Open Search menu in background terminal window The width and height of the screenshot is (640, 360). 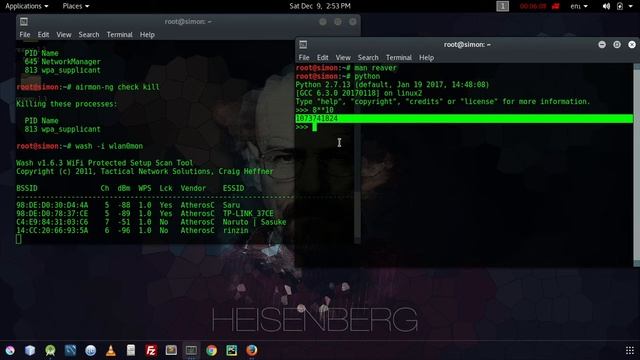89,35
